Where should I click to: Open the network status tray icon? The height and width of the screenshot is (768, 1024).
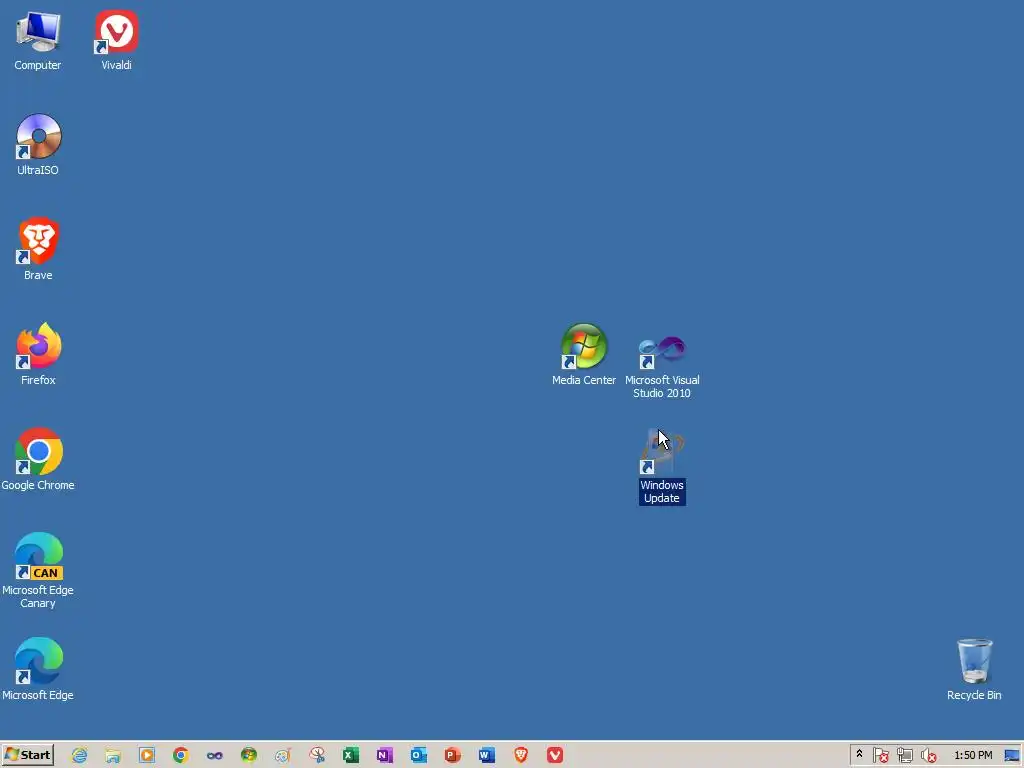click(904, 756)
